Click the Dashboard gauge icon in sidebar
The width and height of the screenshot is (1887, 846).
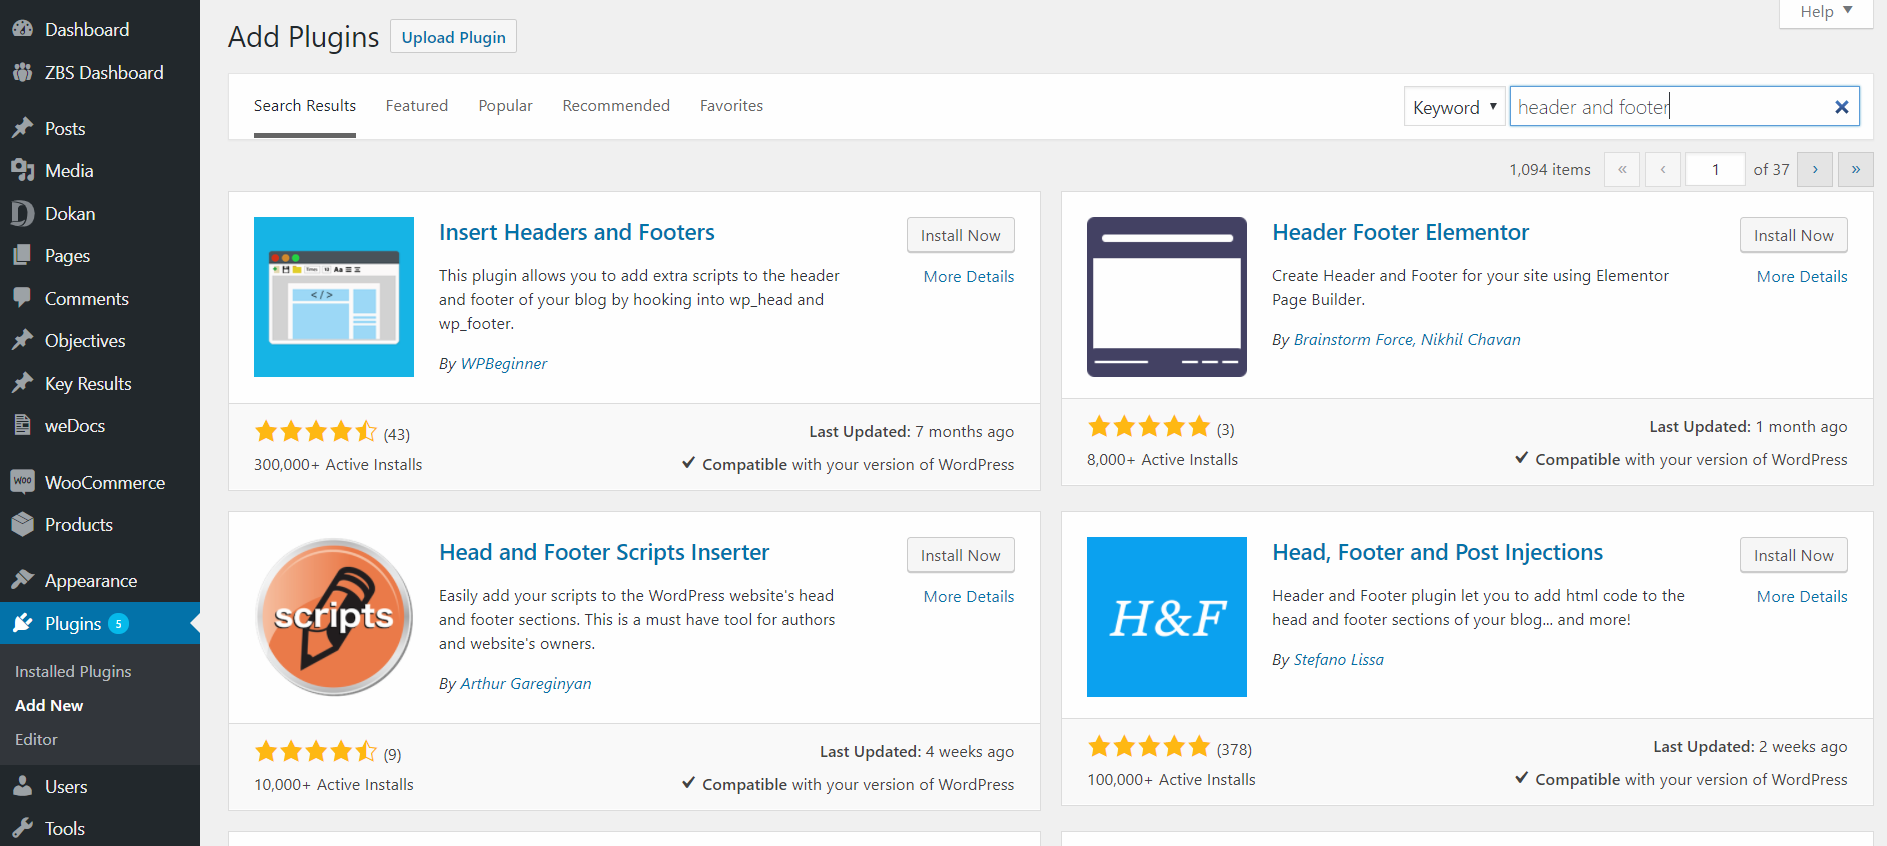[22, 29]
